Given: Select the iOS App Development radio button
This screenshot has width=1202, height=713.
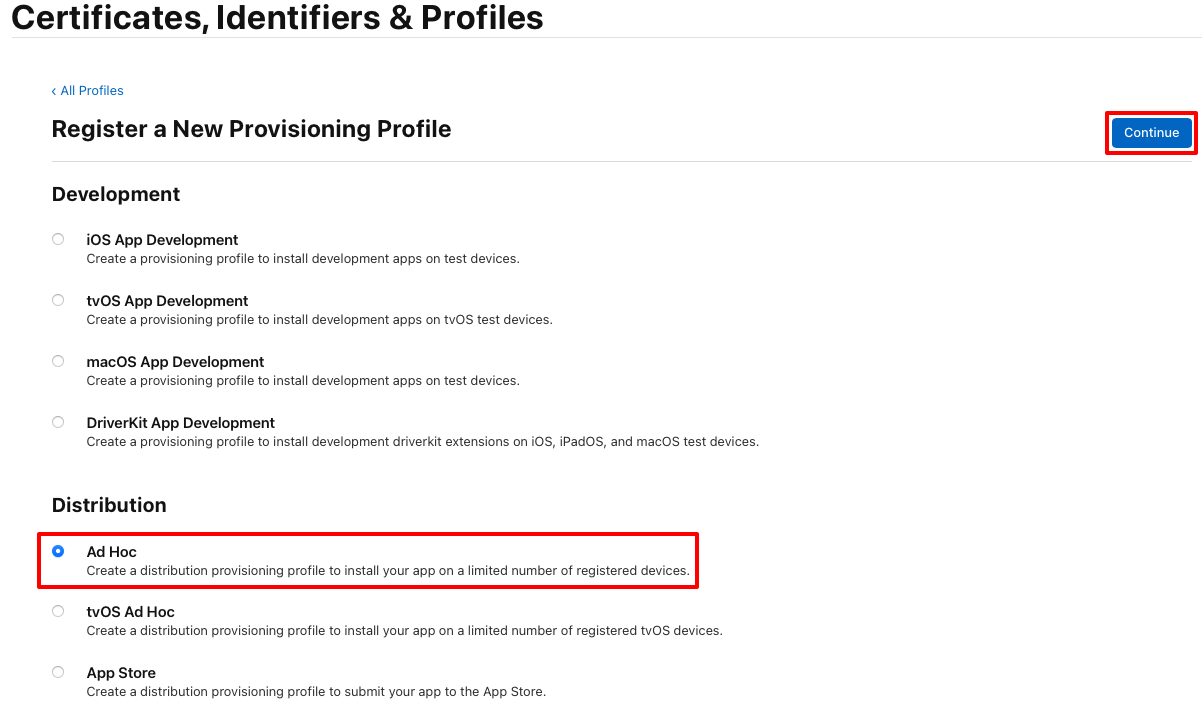Looking at the screenshot, I should [57, 238].
